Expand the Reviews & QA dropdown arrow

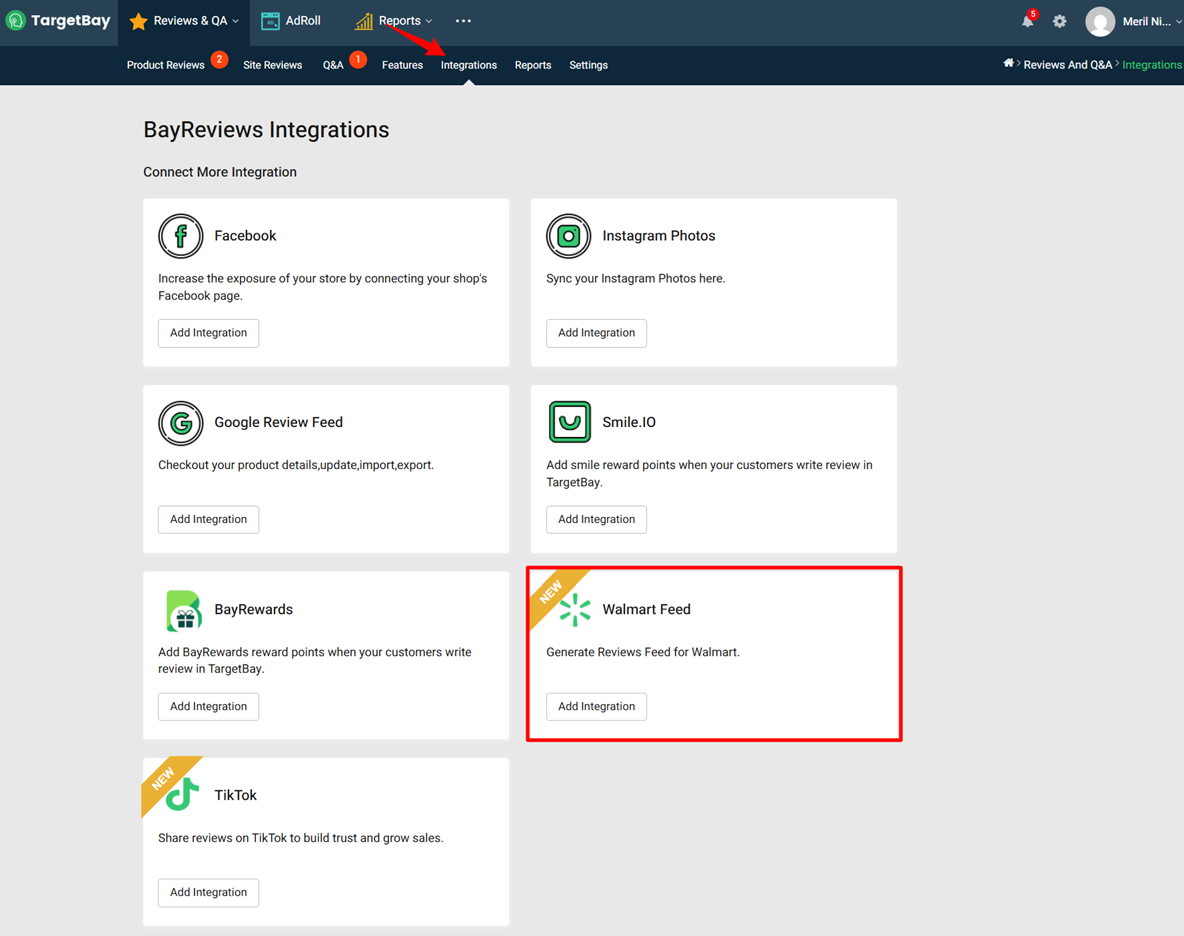pyautogui.click(x=236, y=21)
